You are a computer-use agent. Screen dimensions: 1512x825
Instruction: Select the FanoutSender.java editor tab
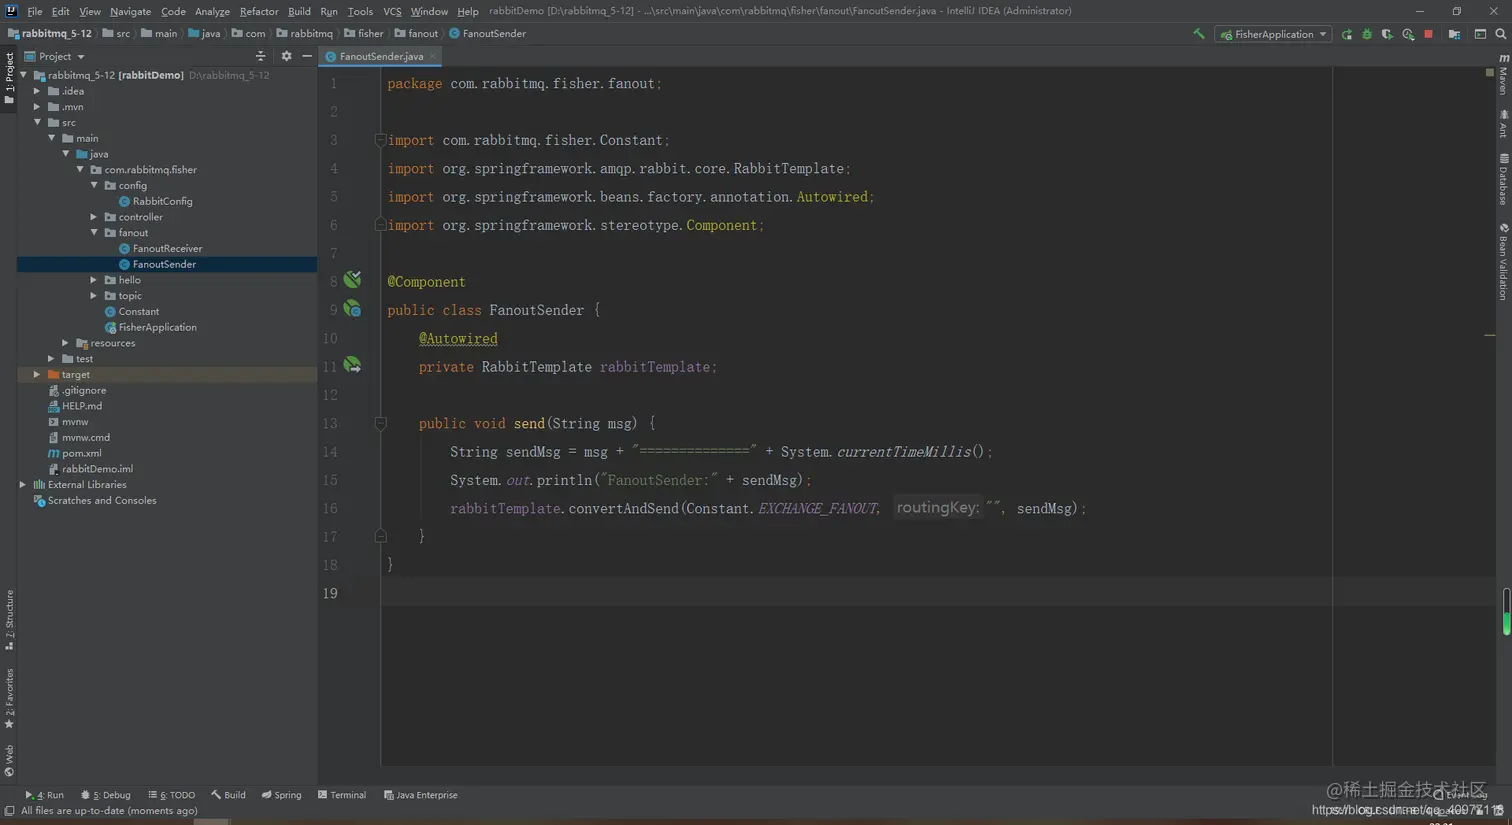point(381,56)
